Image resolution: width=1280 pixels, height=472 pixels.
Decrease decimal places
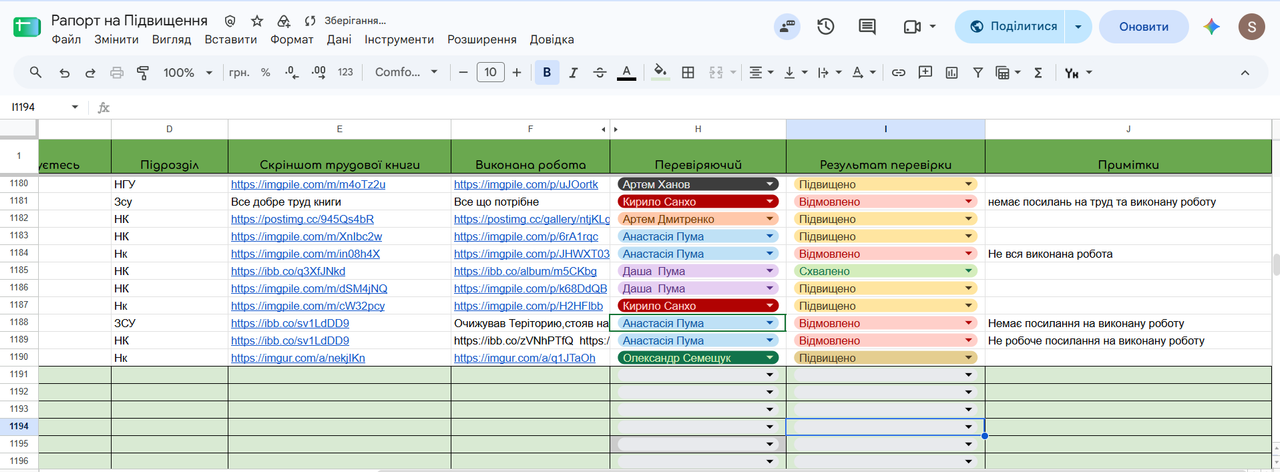click(291, 72)
